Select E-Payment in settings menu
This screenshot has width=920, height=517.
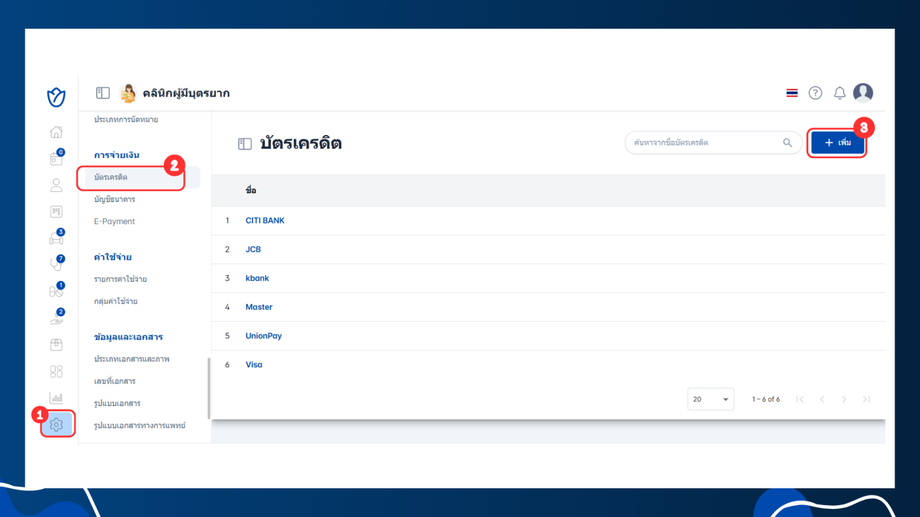(x=114, y=221)
